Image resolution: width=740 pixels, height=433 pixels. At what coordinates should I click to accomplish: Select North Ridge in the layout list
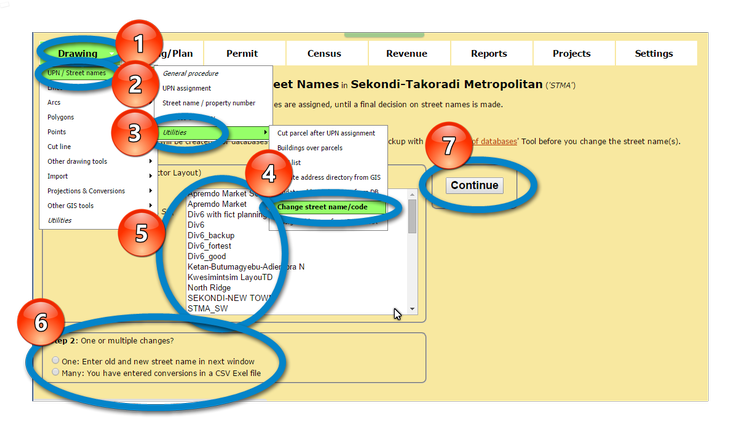click(209, 288)
